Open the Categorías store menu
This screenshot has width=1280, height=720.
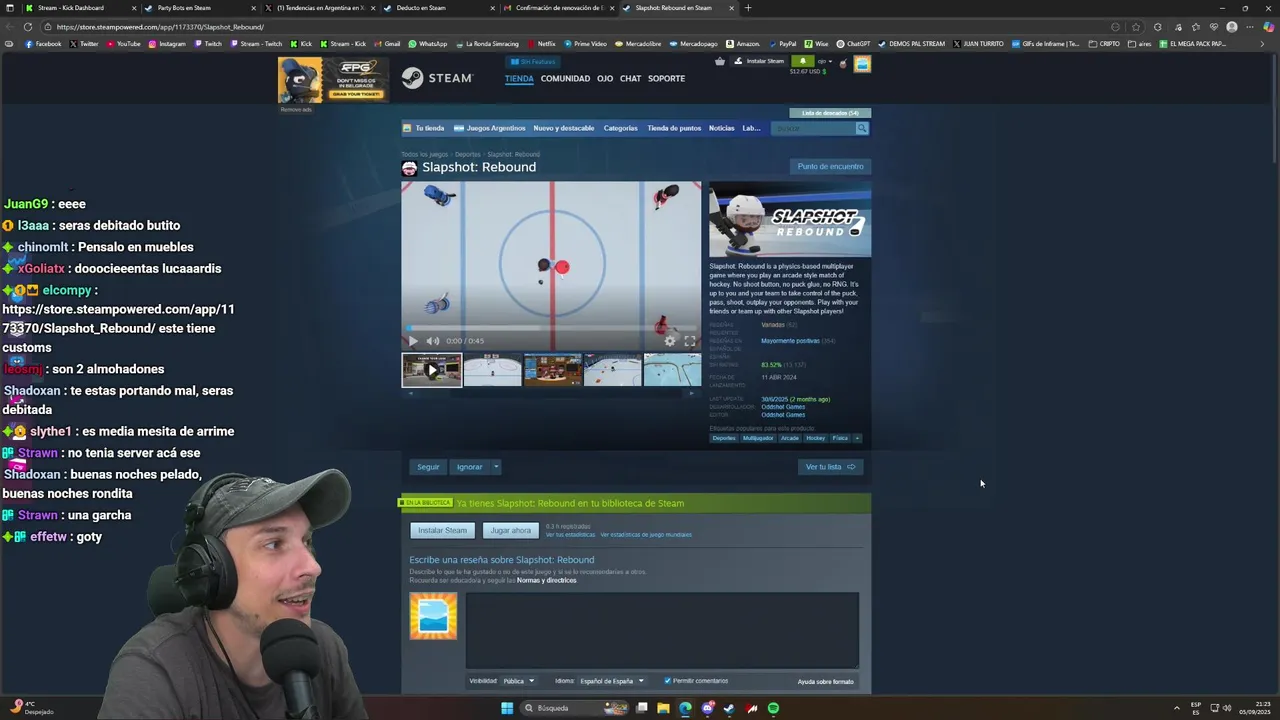pos(620,128)
